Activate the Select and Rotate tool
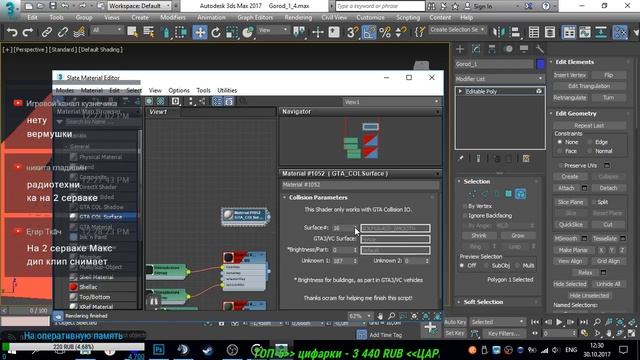Screen dimensions: 640x360 point(216,32)
